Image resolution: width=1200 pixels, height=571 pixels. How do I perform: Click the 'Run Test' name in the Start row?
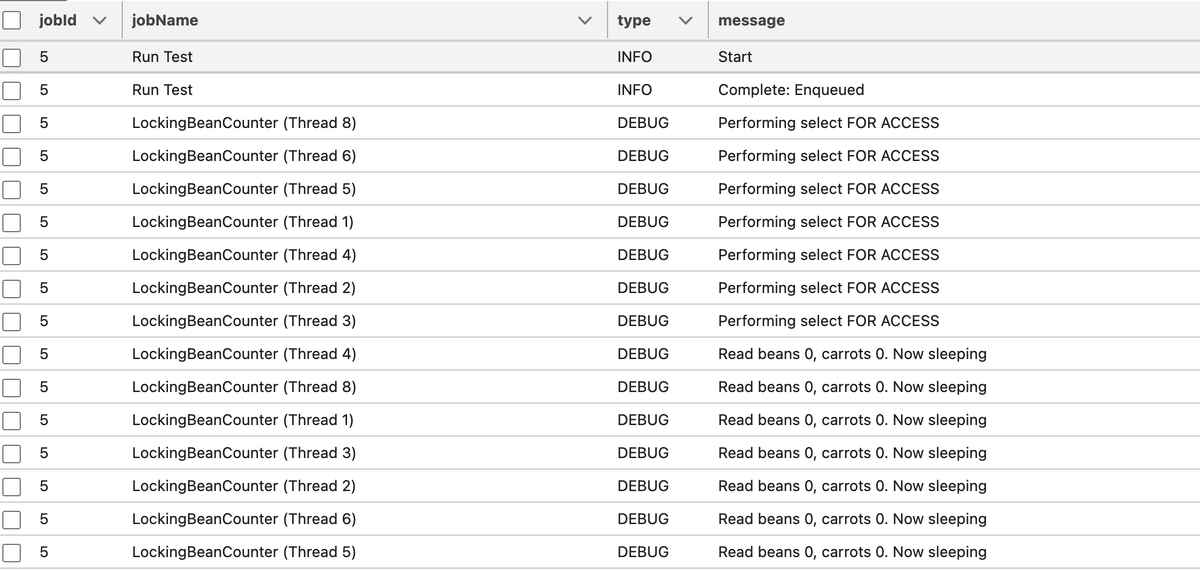[162, 57]
